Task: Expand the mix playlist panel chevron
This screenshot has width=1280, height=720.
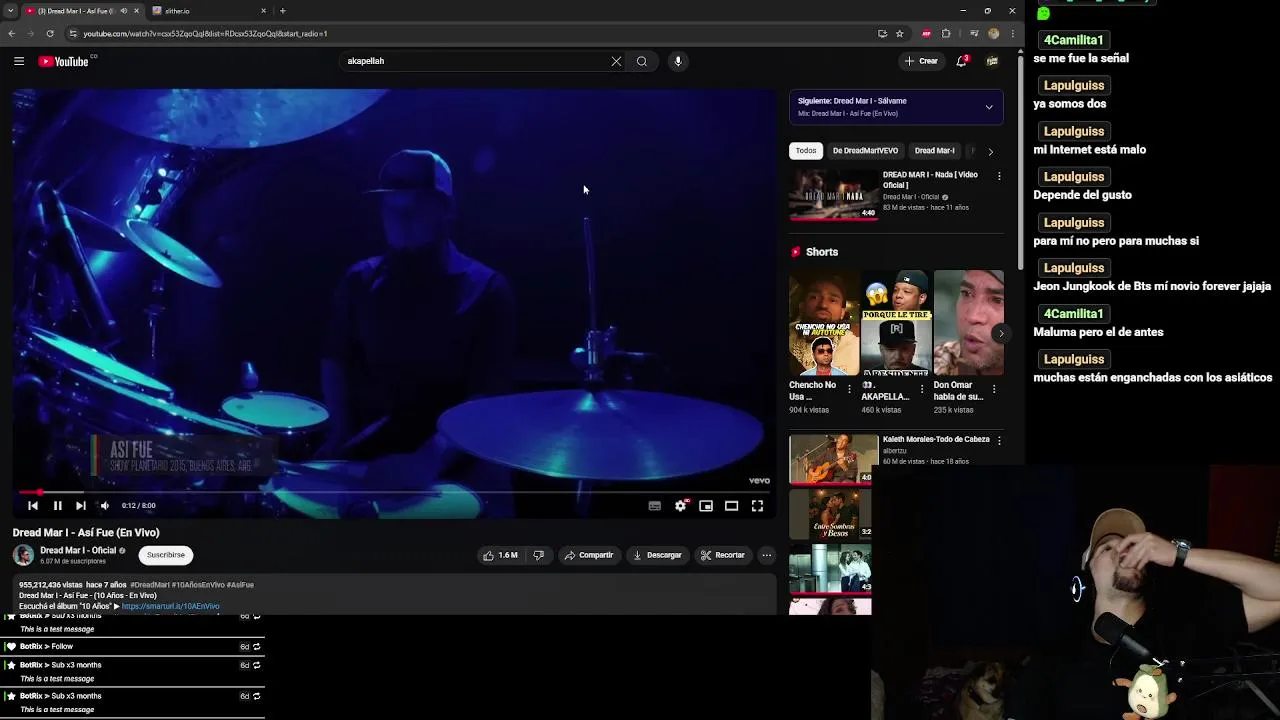Action: click(x=989, y=107)
